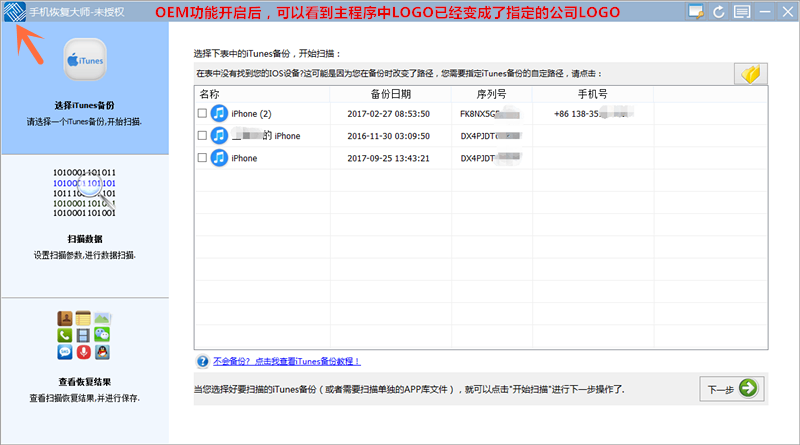The image size is (800, 445).
Task: Click the refresh icon in title bar
Action: pos(719,12)
